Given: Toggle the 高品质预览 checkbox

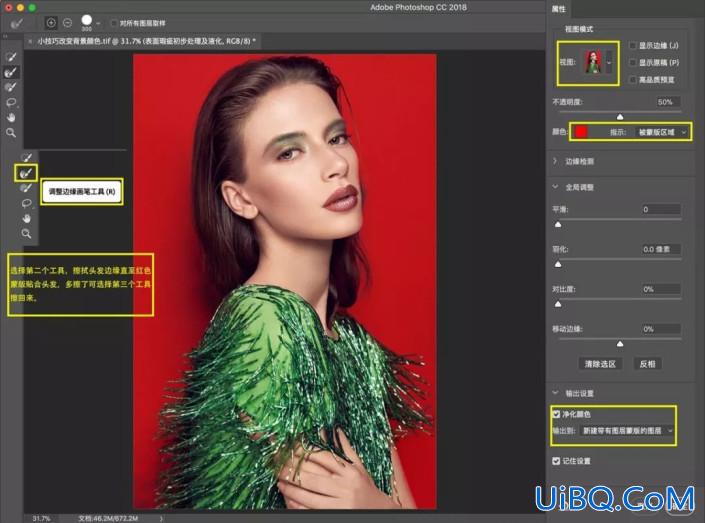Looking at the screenshot, I should [633, 80].
